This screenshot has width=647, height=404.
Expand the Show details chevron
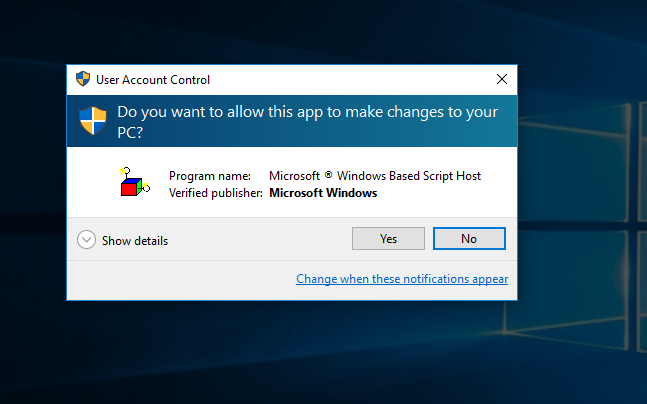tap(86, 240)
